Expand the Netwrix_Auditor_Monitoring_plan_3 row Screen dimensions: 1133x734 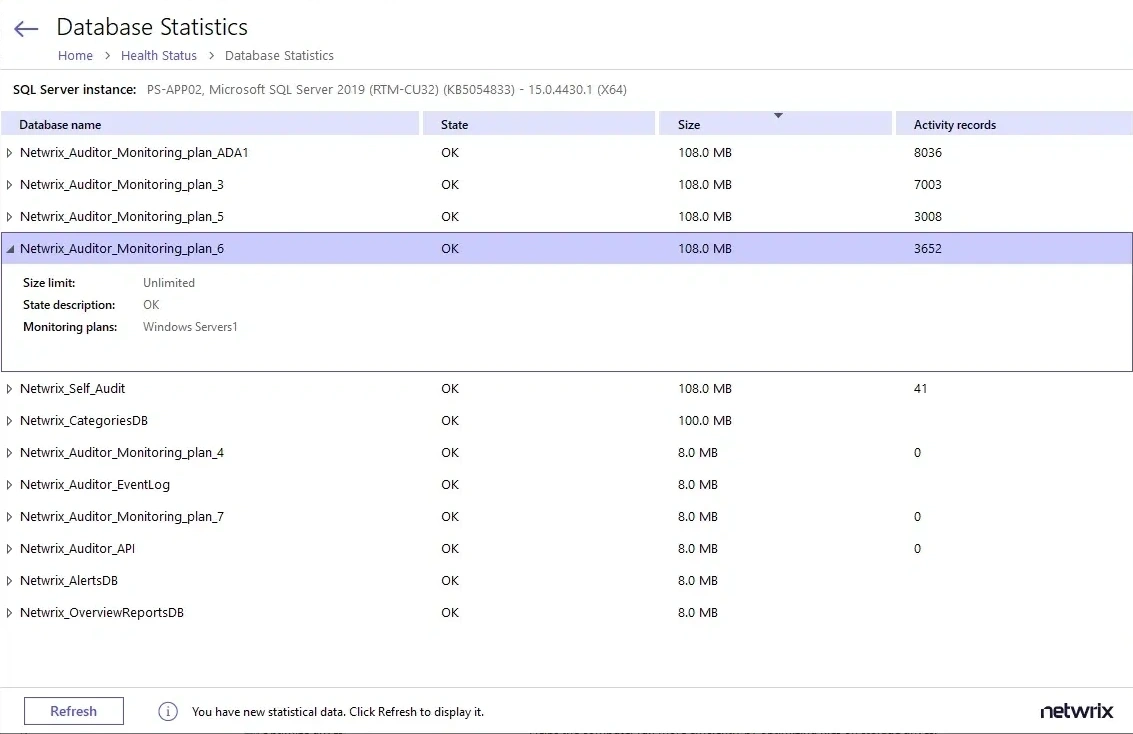click(8, 184)
